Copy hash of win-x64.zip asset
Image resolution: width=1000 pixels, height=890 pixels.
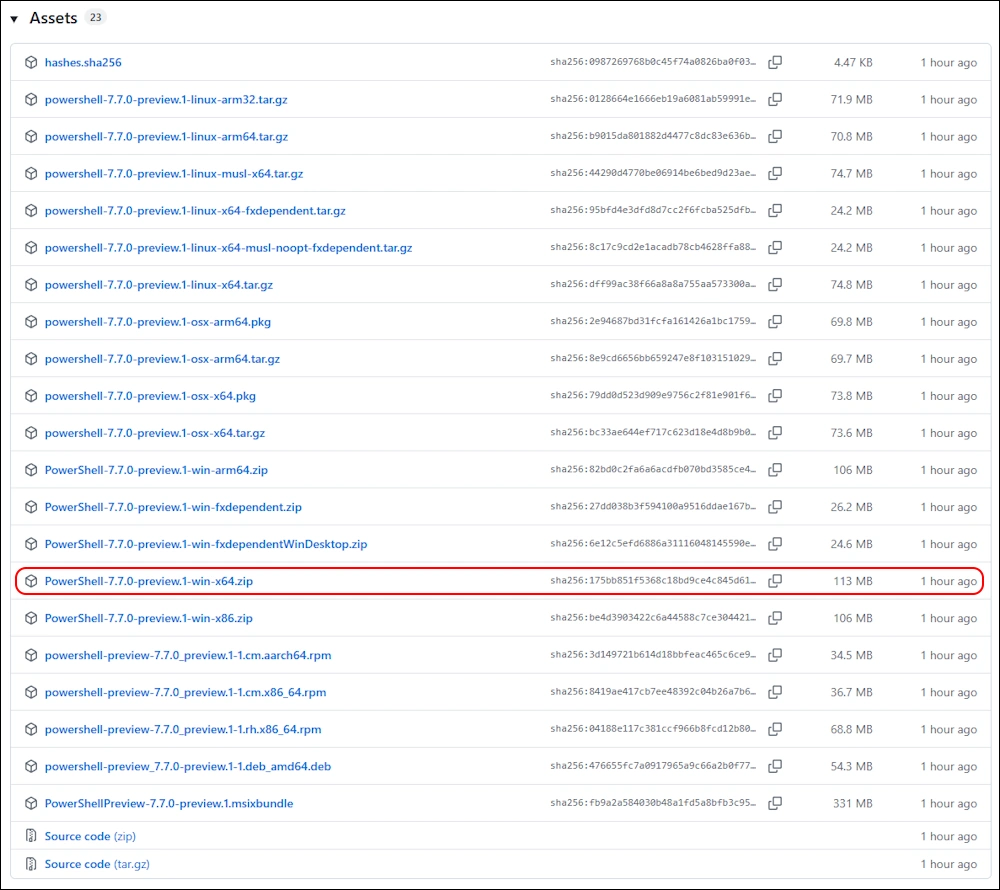coord(775,581)
